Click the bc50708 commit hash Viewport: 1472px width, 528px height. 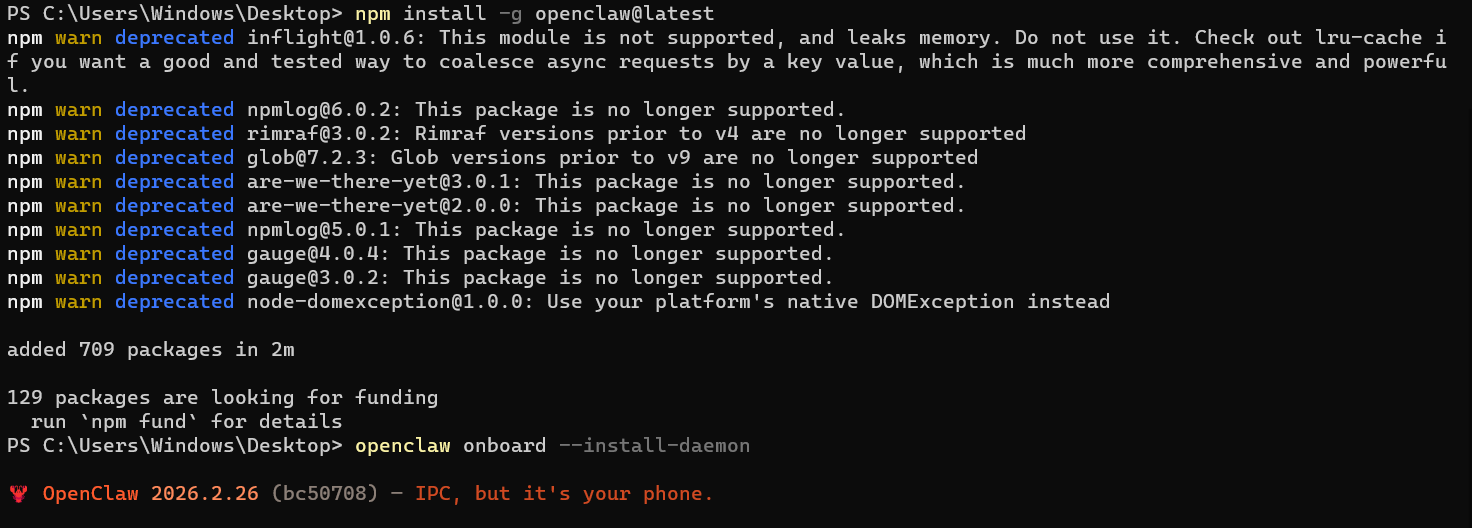[323, 494]
